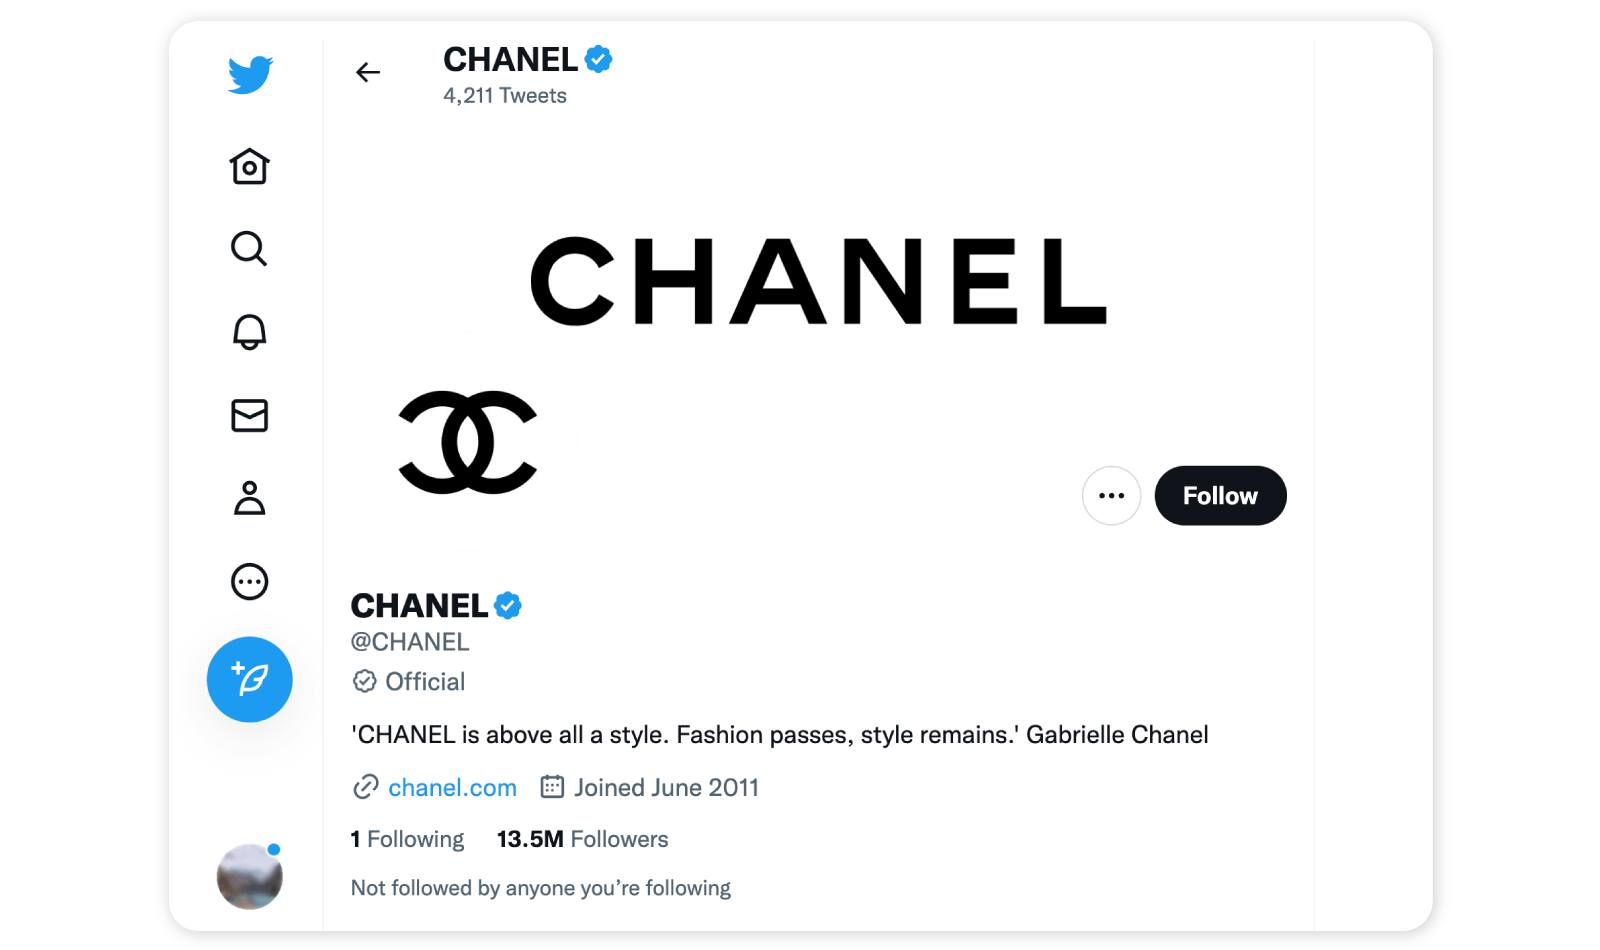The height and width of the screenshot is (950, 1600).
Task: Open the More options sidebar icon
Action: click(x=249, y=581)
